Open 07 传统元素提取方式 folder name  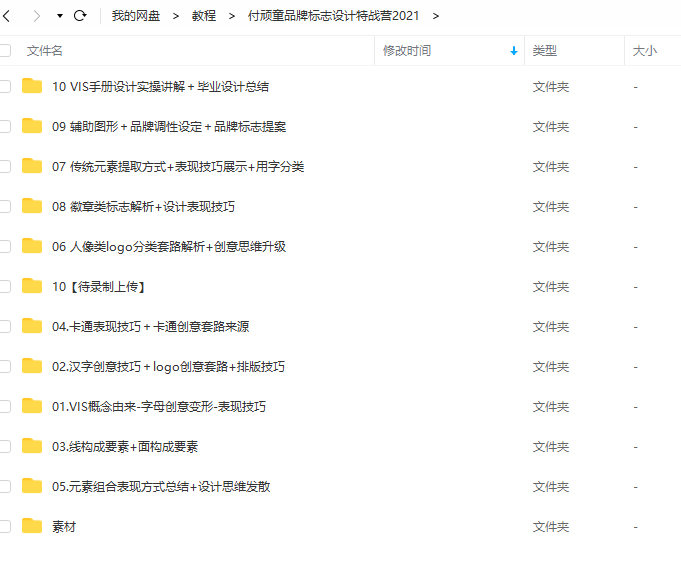178,166
